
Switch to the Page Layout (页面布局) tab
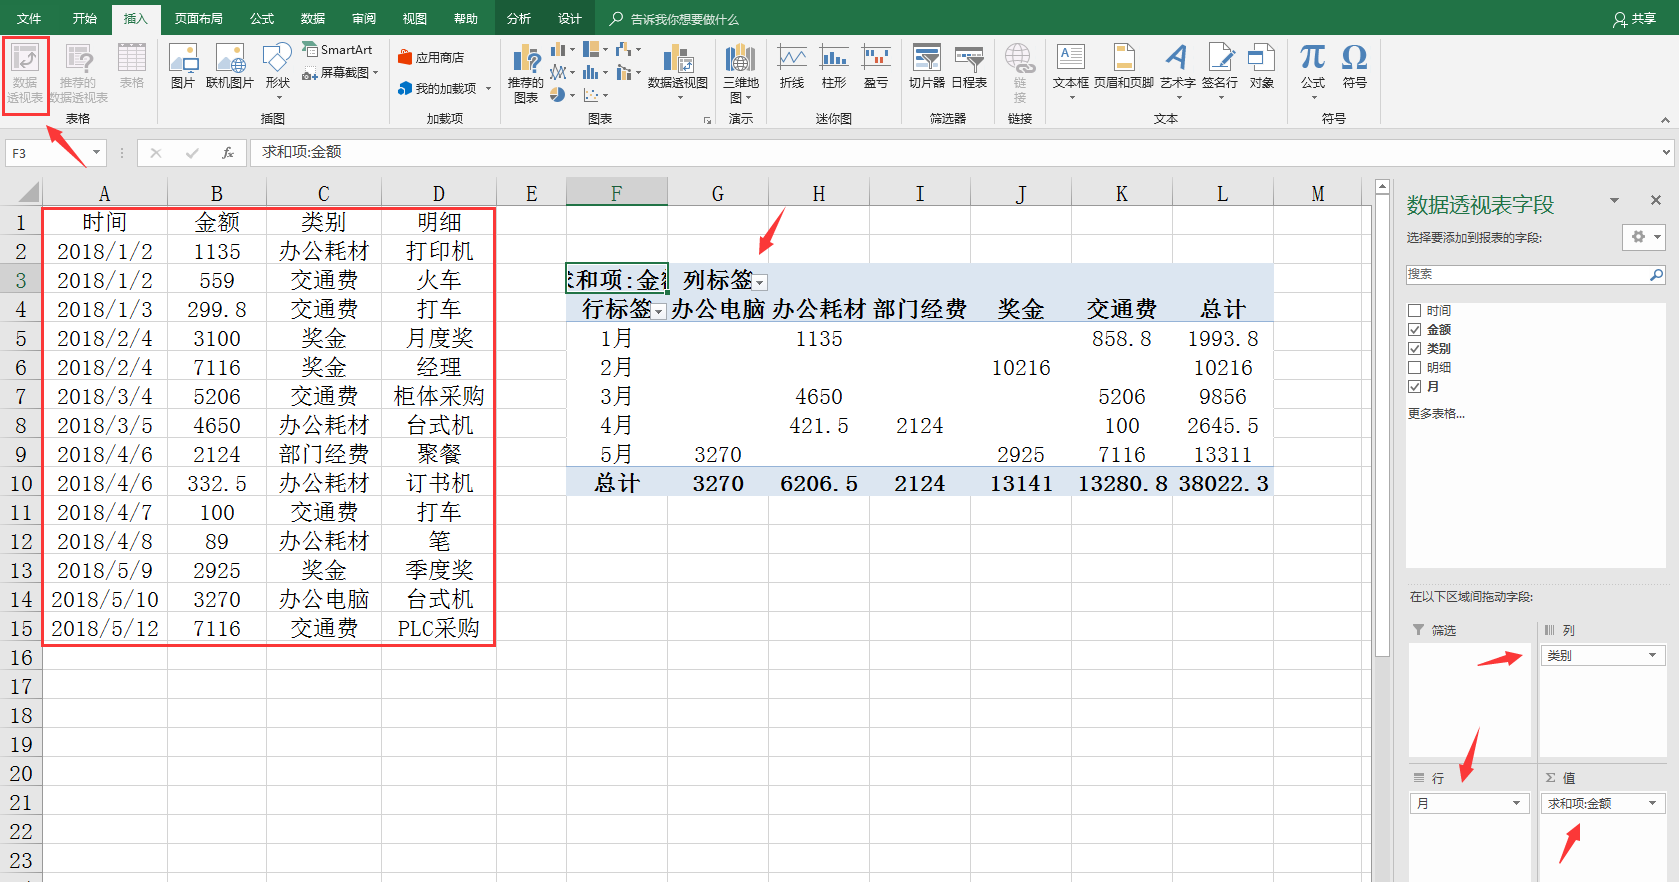coord(199,18)
